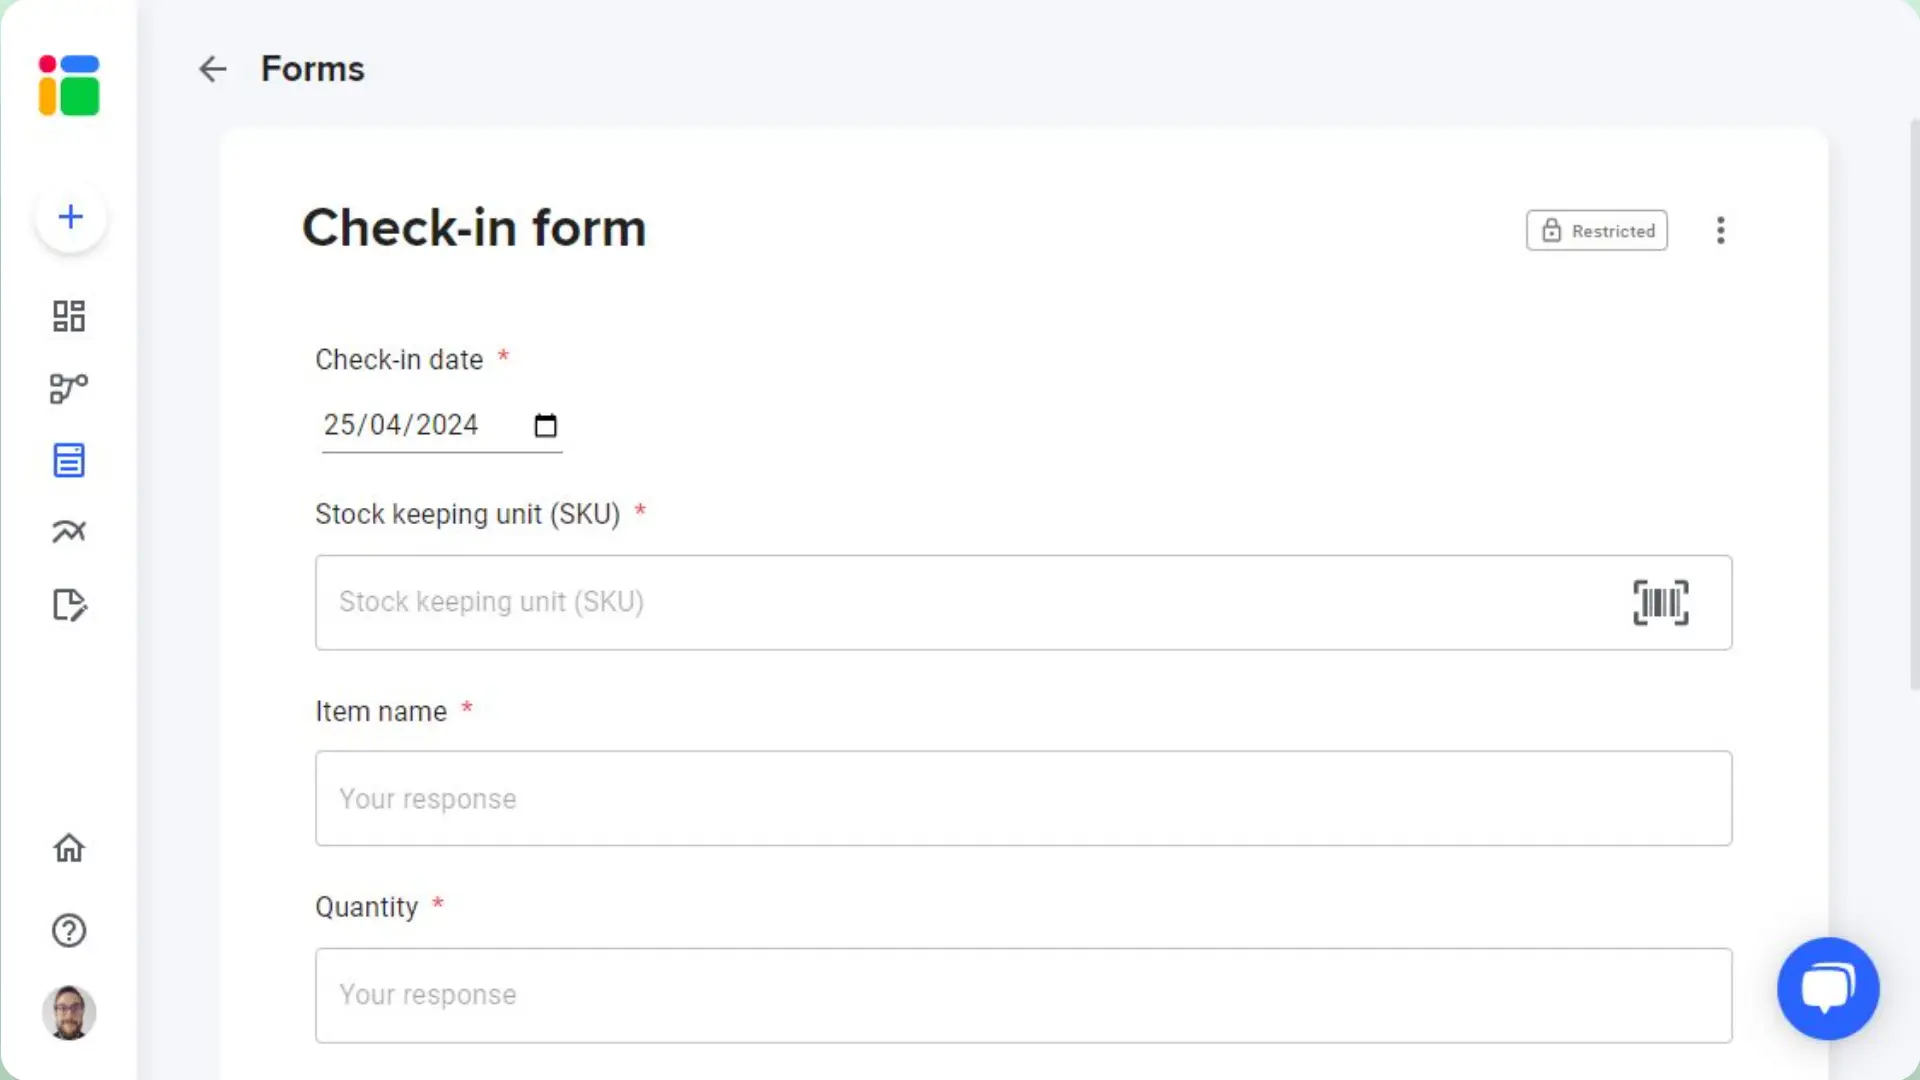This screenshot has height=1080, width=1920.
Task: Open the analytics trend icon in sidebar
Action: tap(69, 531)
